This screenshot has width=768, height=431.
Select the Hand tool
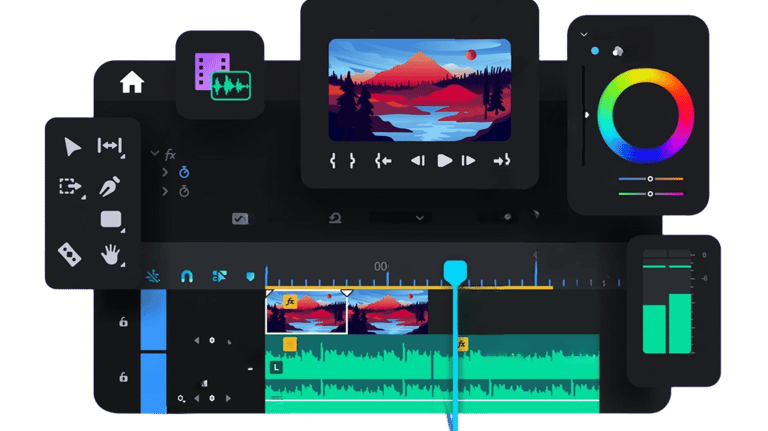110,254
